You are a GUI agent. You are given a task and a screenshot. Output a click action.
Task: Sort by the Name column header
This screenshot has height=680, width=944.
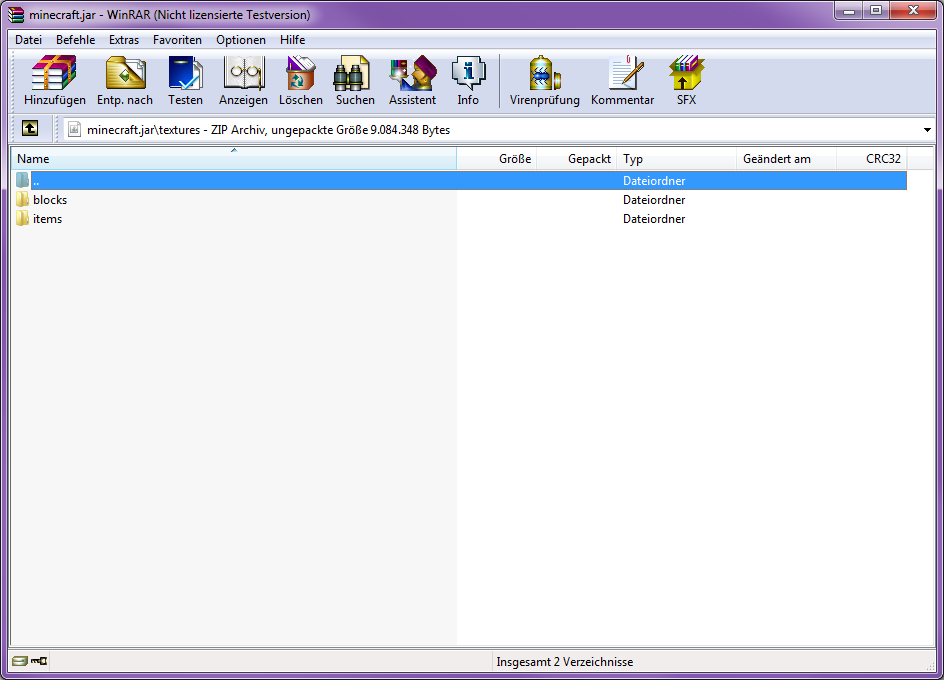point(234,158)
